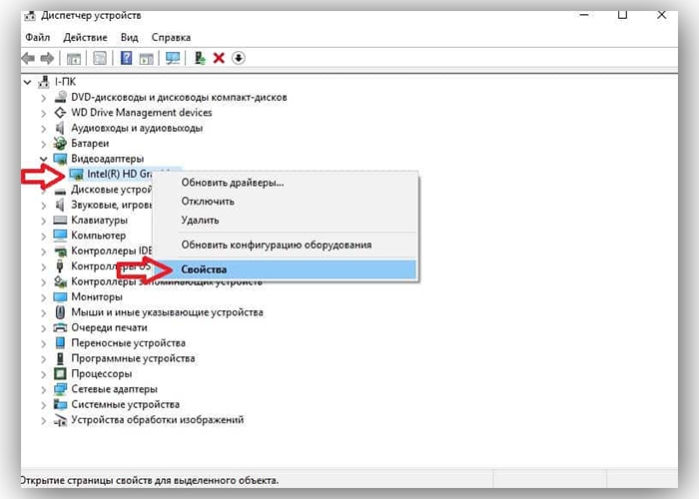Click the scan for hardware changes monitor icon
The image size is (699, 499).
(x=173, y=58)
